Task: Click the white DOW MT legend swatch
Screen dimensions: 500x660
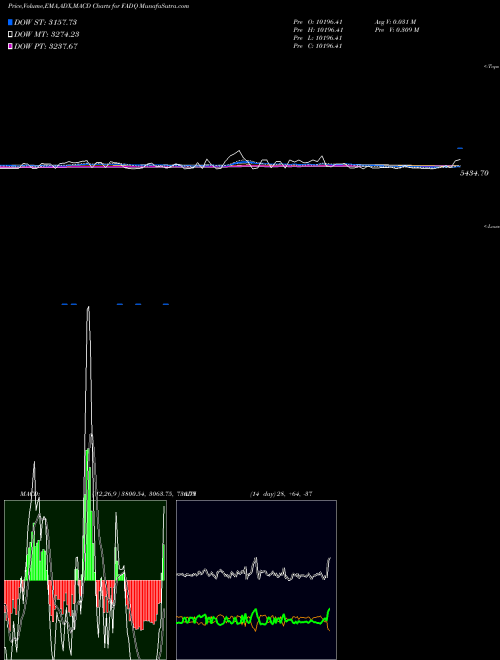Action: pyautogui.click(x=11, y=35)
